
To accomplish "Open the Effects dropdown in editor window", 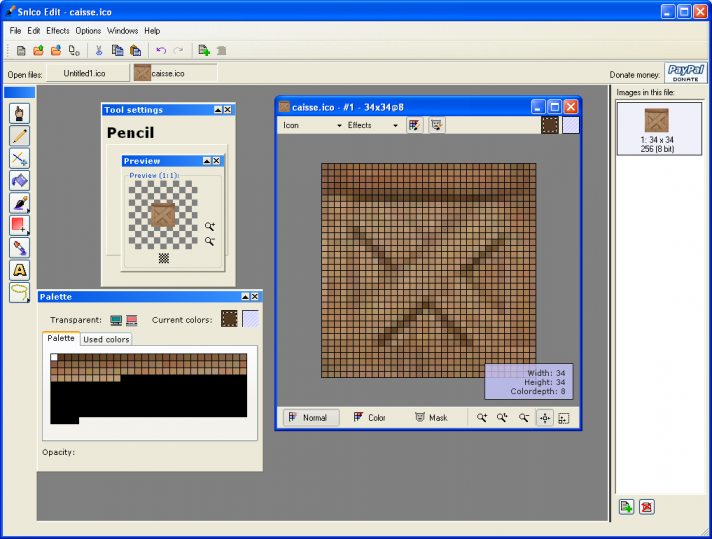I will click(x=372, y=125).
